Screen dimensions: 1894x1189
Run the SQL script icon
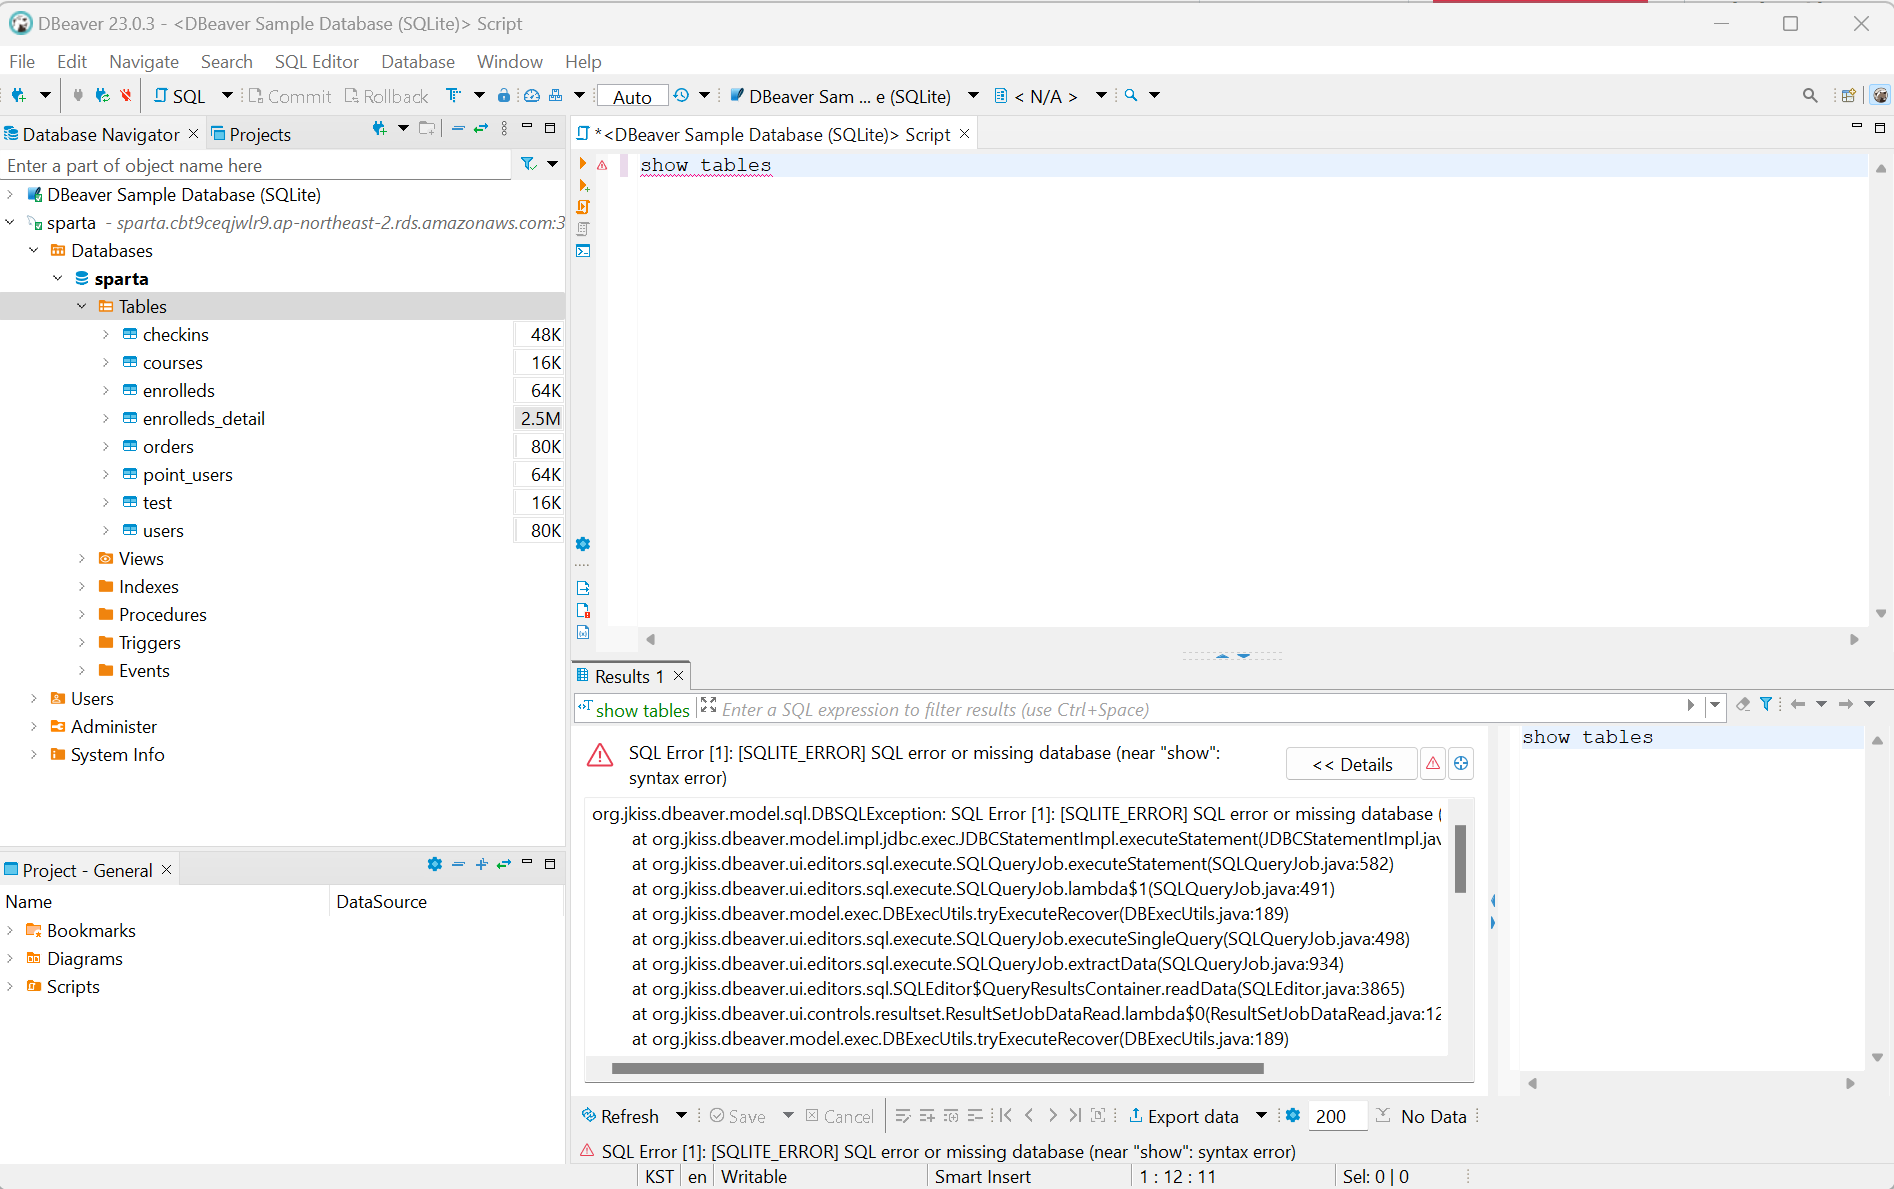[x=583, y=207]
